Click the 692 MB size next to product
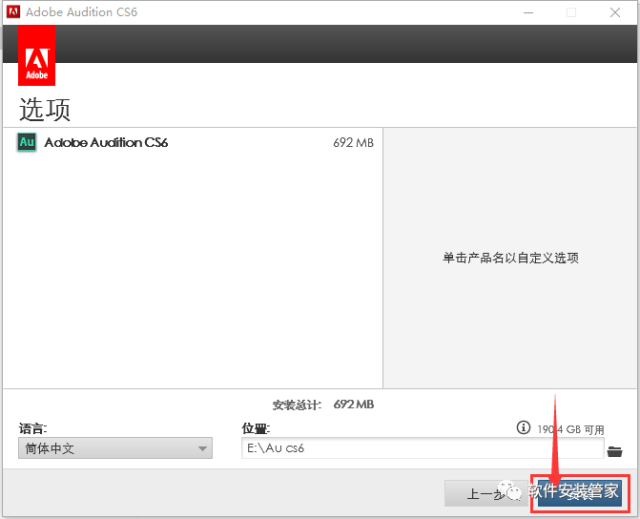 tap(353, 142)
